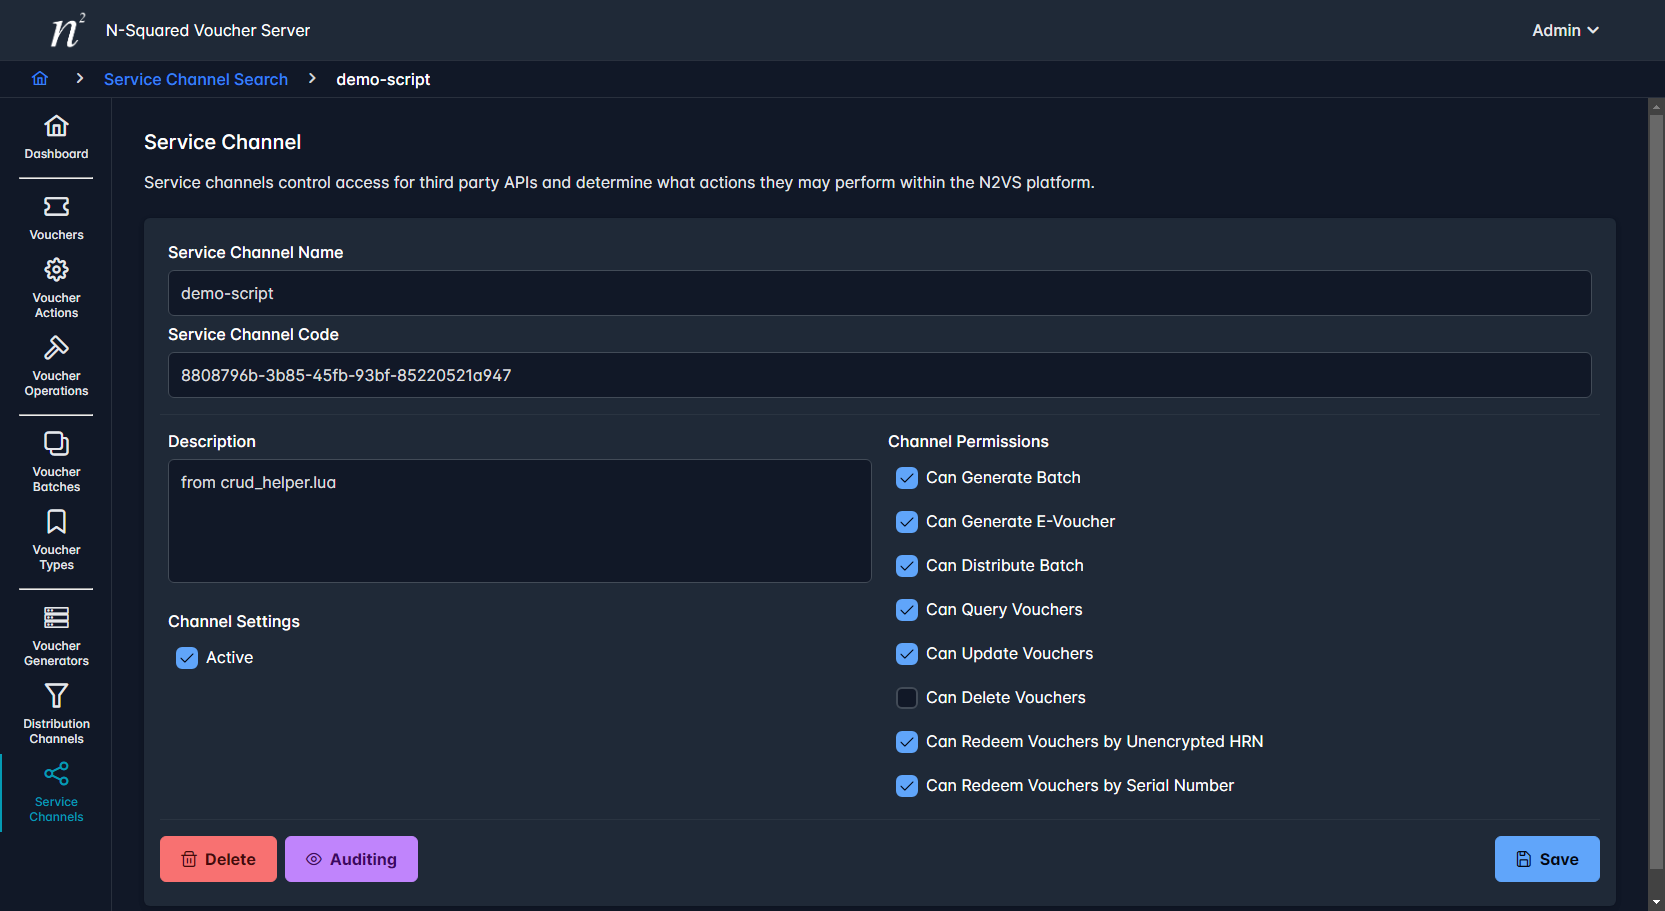Save the service channel changes

click(1546, 859)
